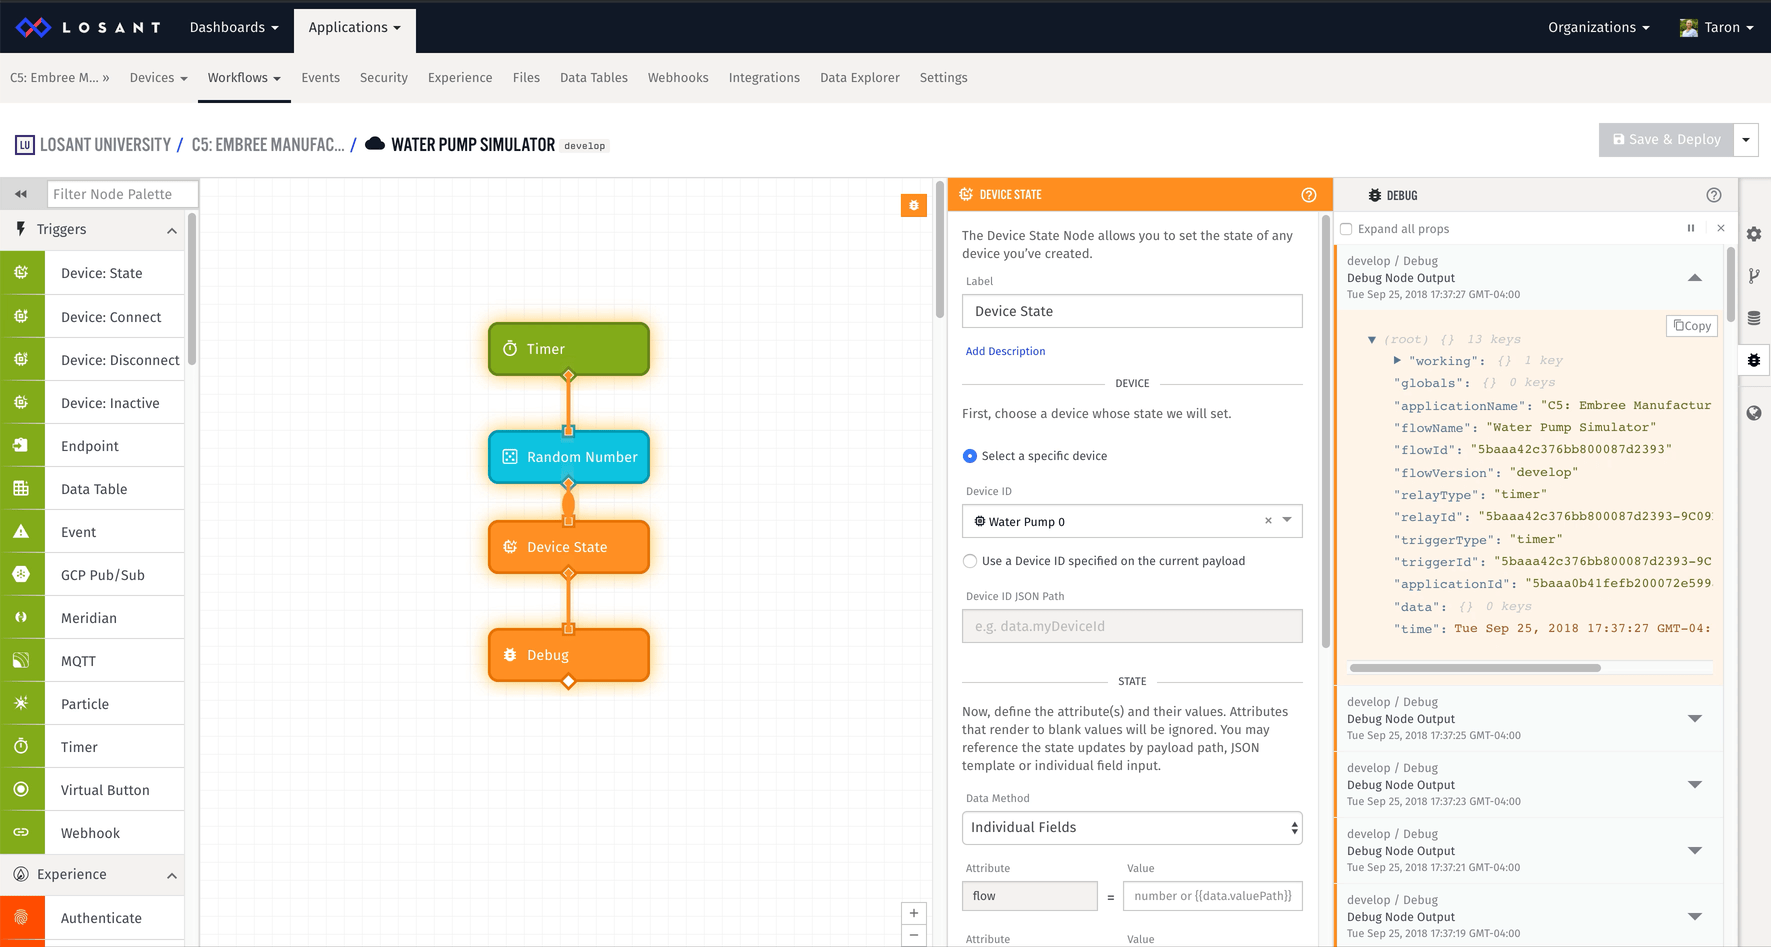Collapse the Triggers palette section
This screenshot has width=1771, height=947.
[x=172, y=230]
